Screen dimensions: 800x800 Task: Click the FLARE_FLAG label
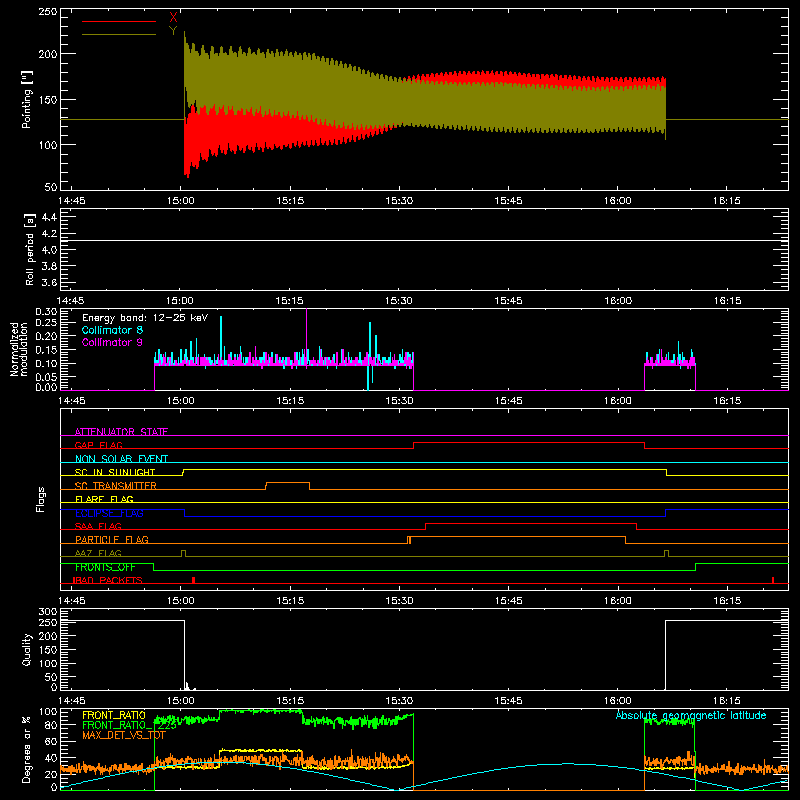coord(104,499)
